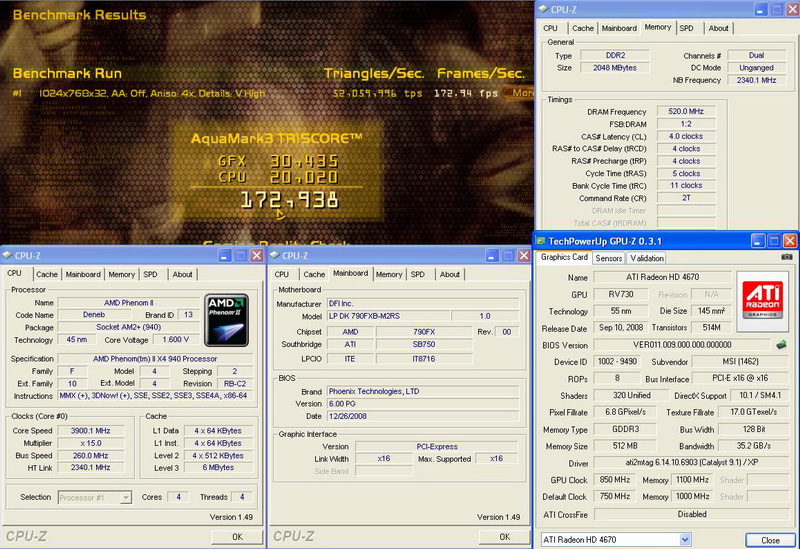Click OK in the CPU-Z mainboard window

pyautogui.click(x=505, y=537)
